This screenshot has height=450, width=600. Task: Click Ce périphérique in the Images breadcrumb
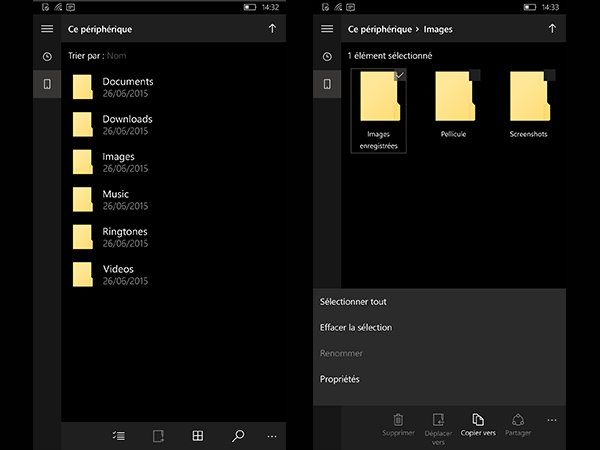tap(379, 29)
